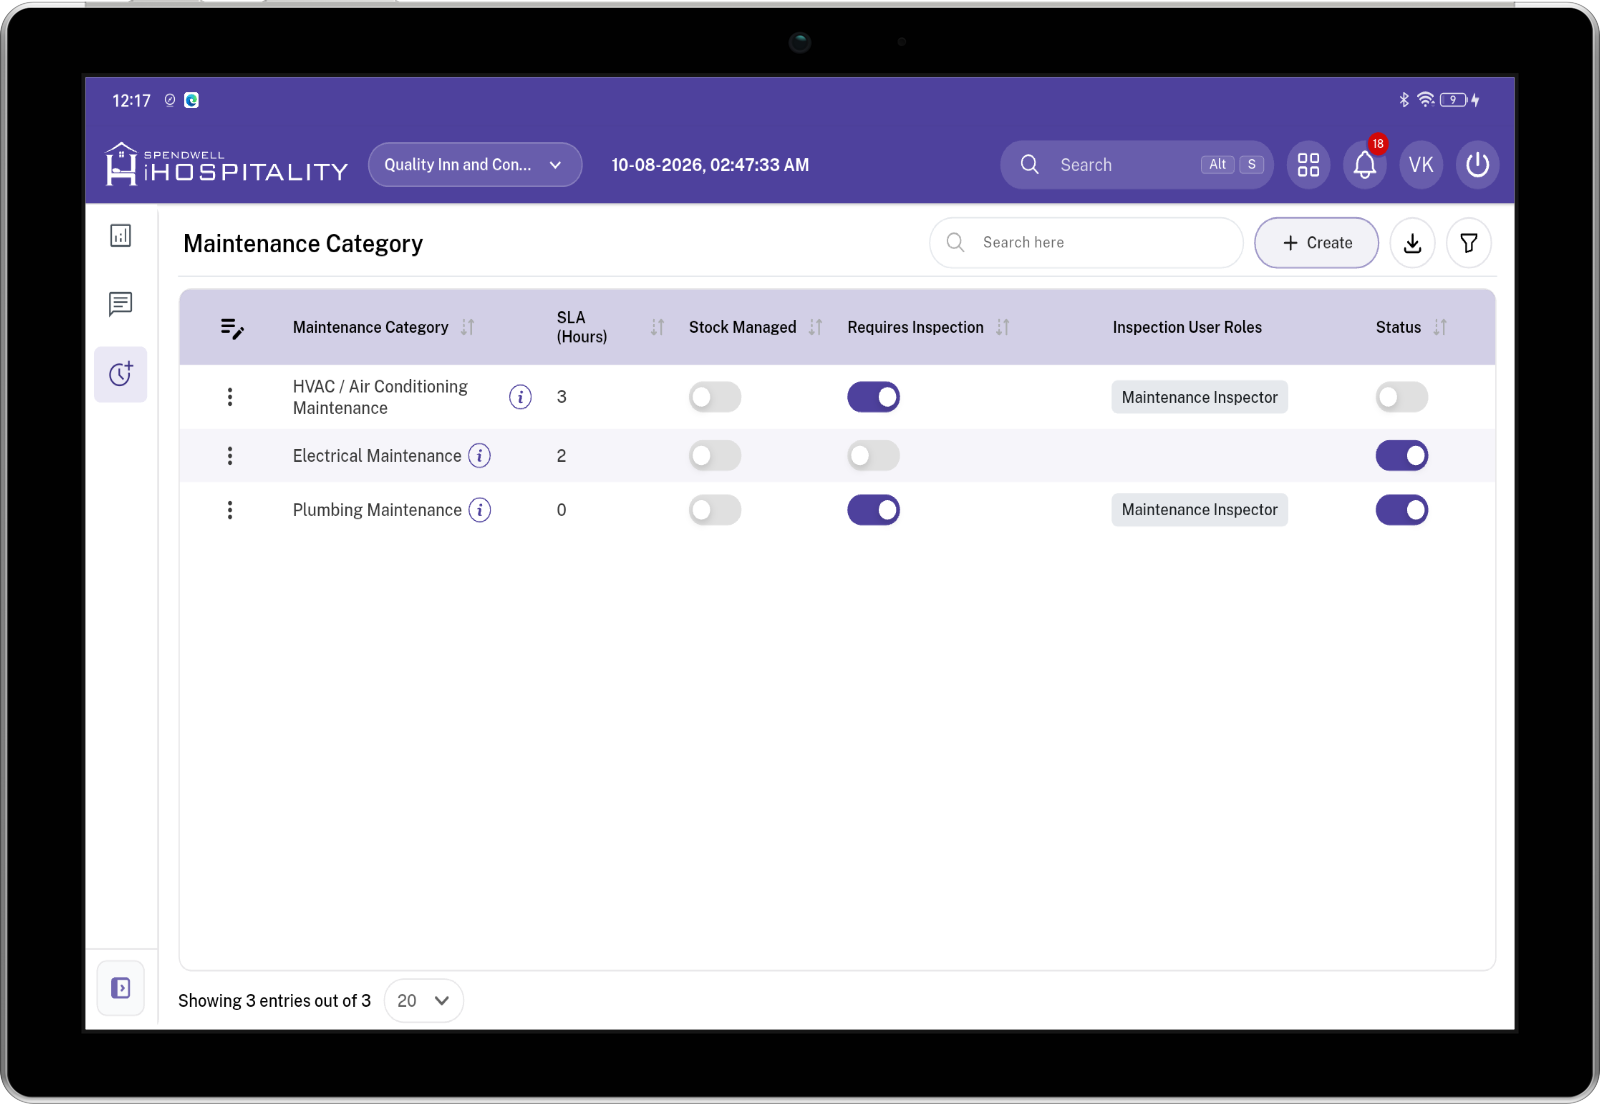The image size is (1600, 1104).
Task: Click the iHospitality logo
Action: click(x=226, y=164)
